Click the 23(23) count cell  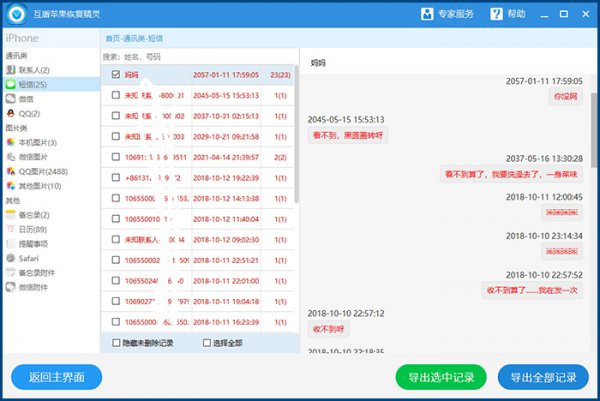pos(280,75)
